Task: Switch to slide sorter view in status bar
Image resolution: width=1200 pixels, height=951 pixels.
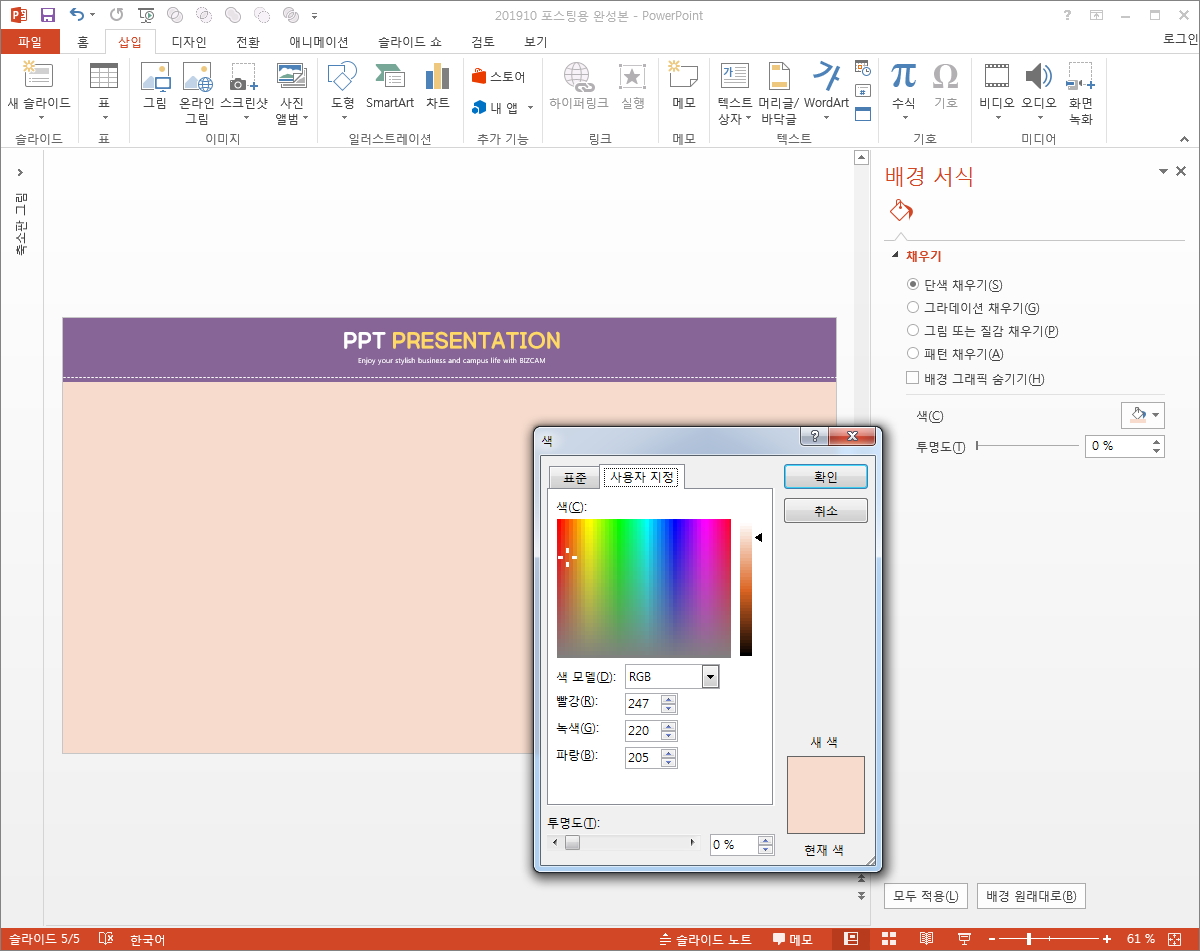Action: coord(889,939)
